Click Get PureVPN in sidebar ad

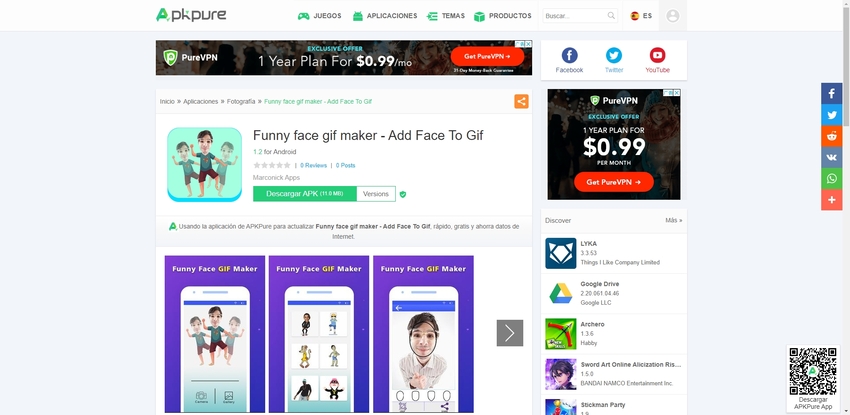coord(614,182)
